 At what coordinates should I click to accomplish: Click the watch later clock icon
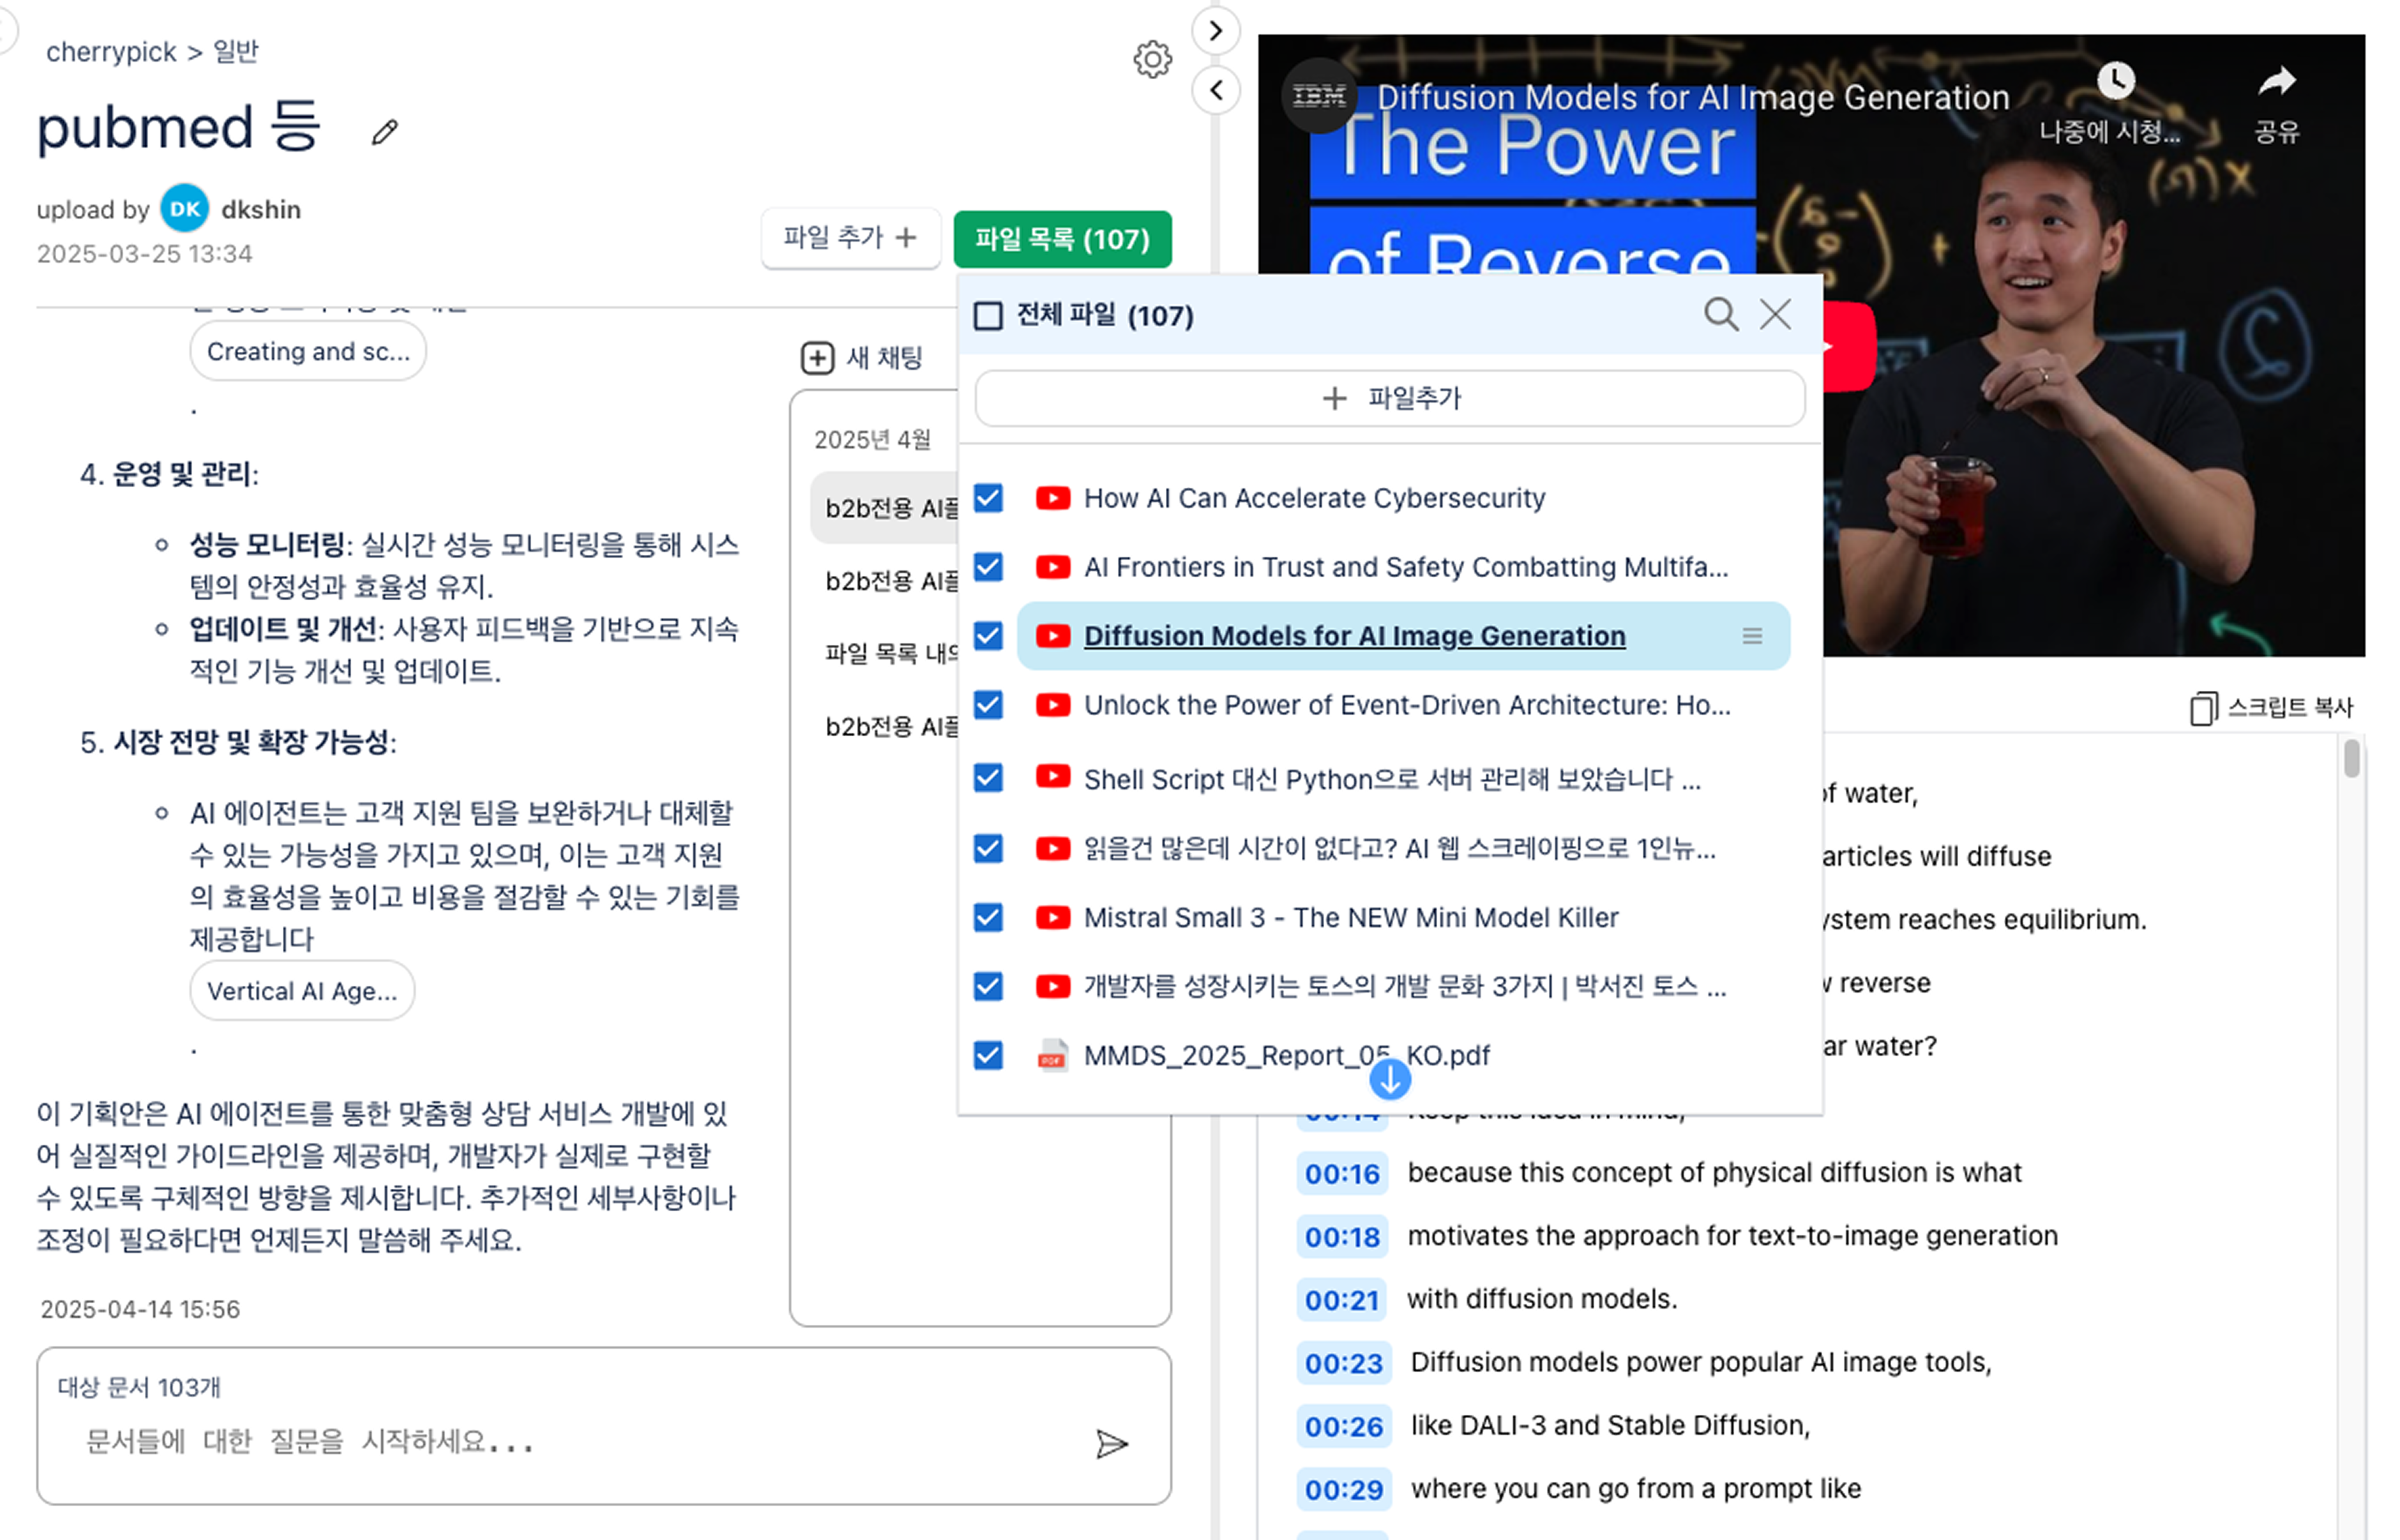(2115, 81)
